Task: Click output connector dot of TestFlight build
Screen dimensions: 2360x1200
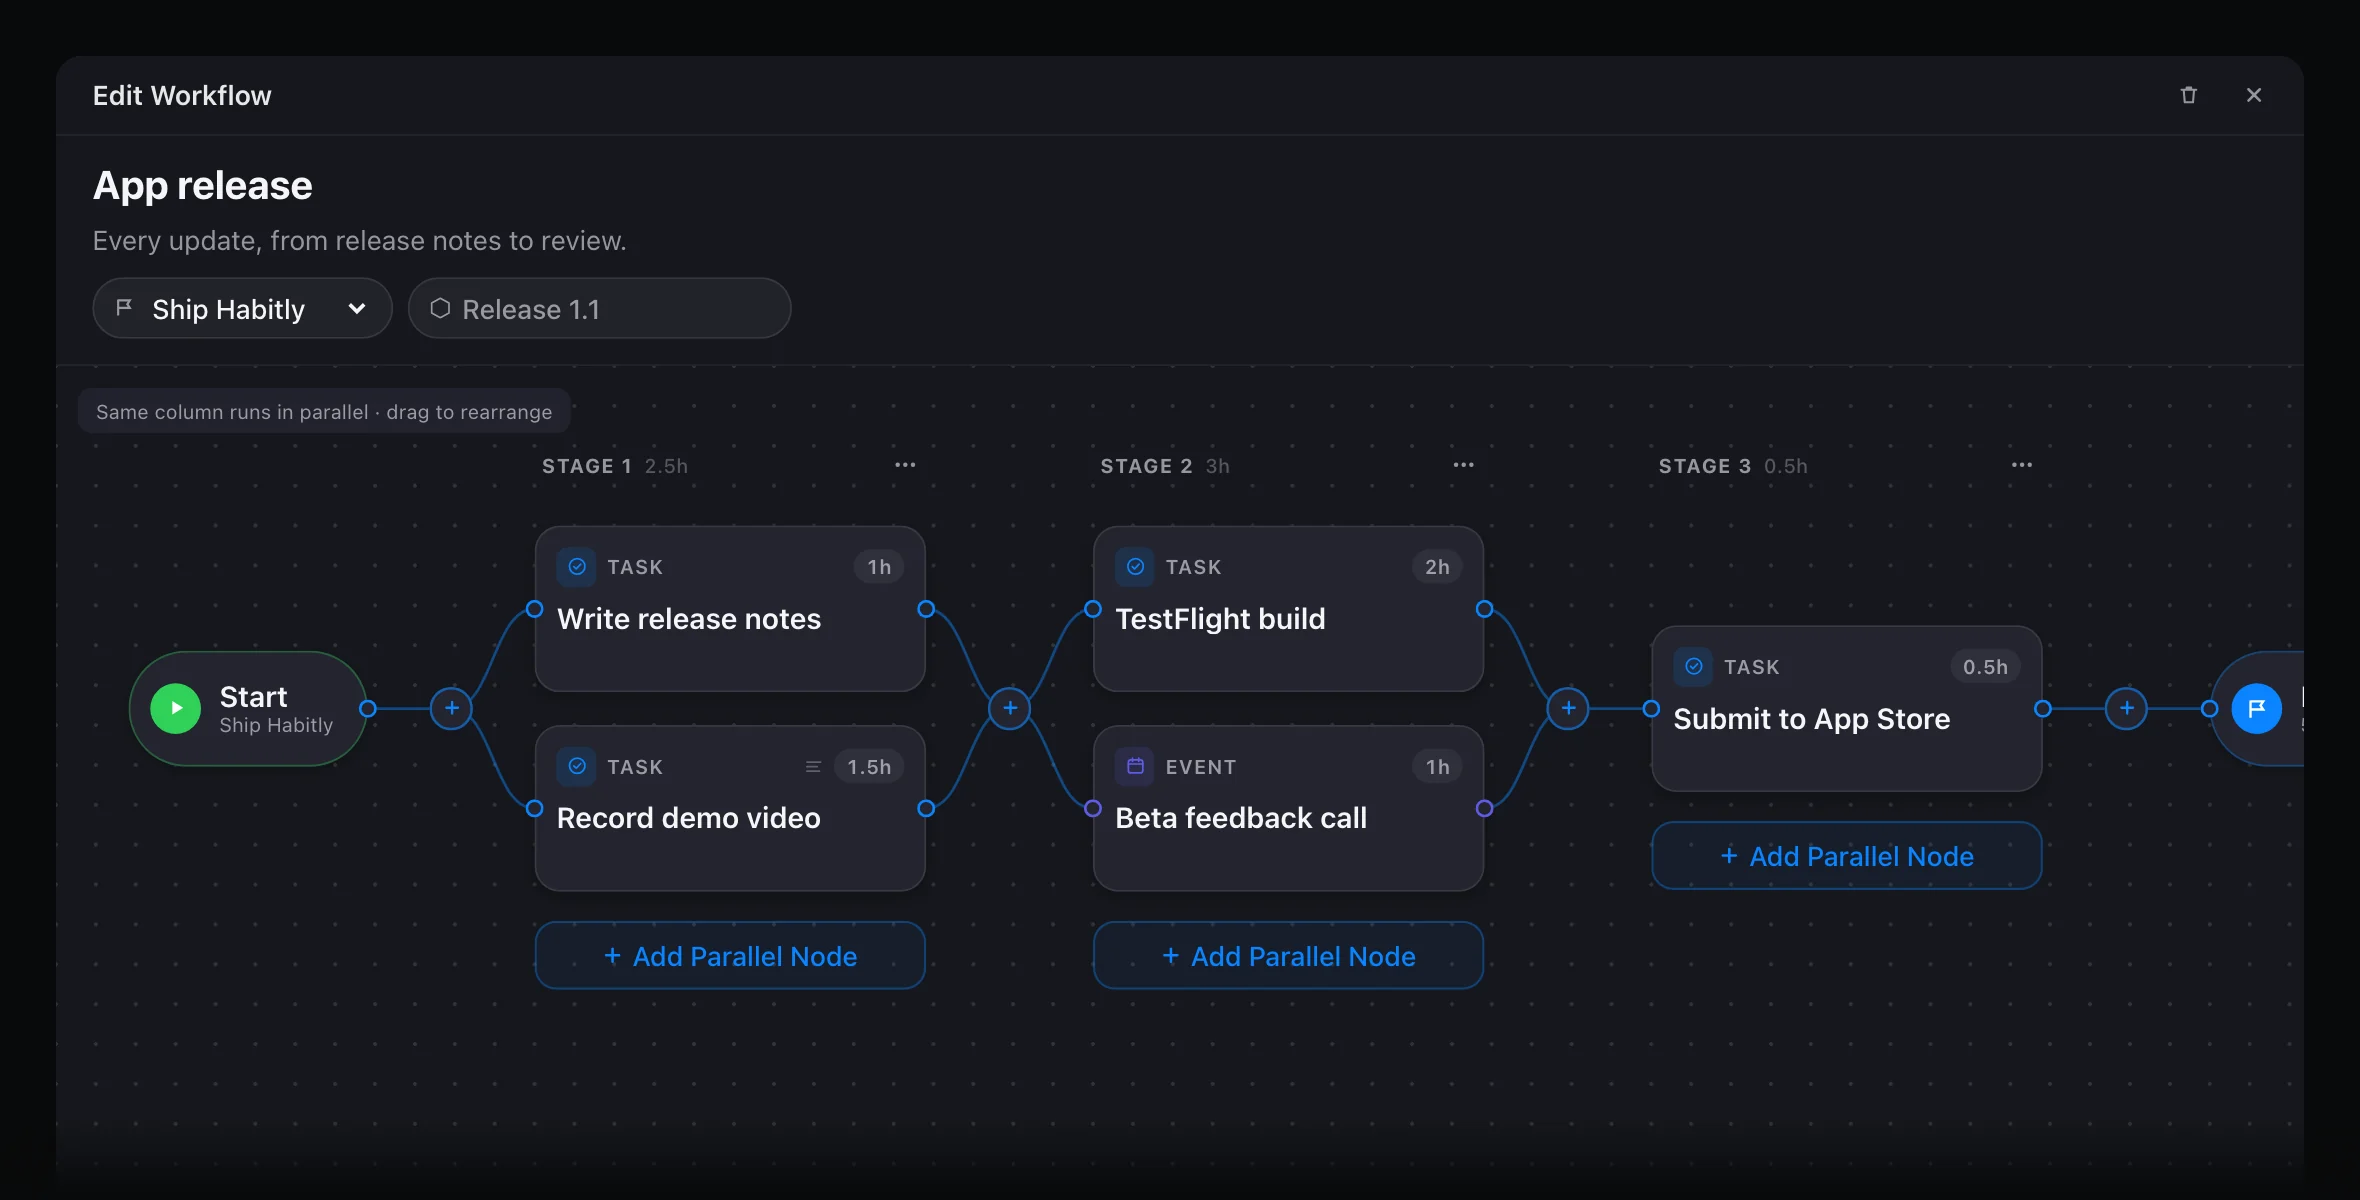Action: click(x=1484, y=609)
